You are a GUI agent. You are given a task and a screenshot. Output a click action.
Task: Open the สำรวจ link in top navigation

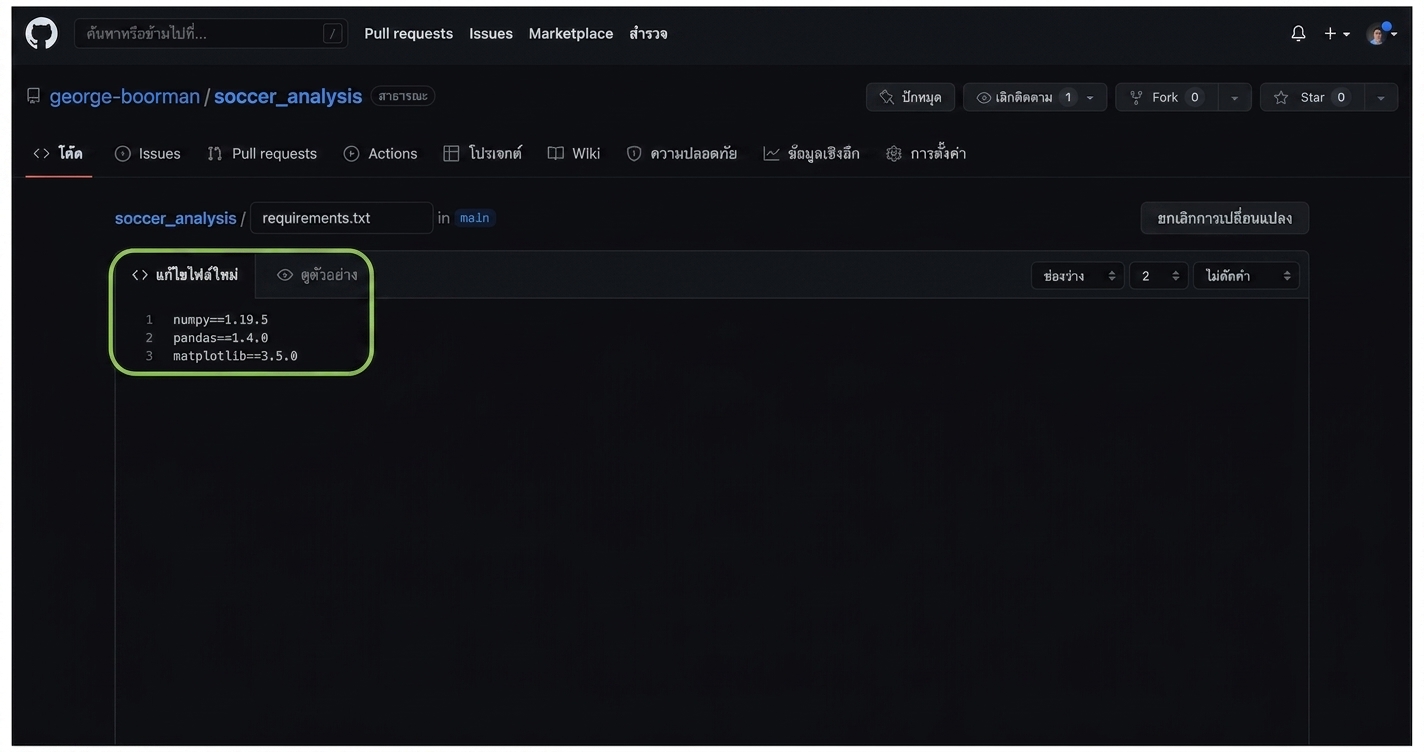coord(648,33)
